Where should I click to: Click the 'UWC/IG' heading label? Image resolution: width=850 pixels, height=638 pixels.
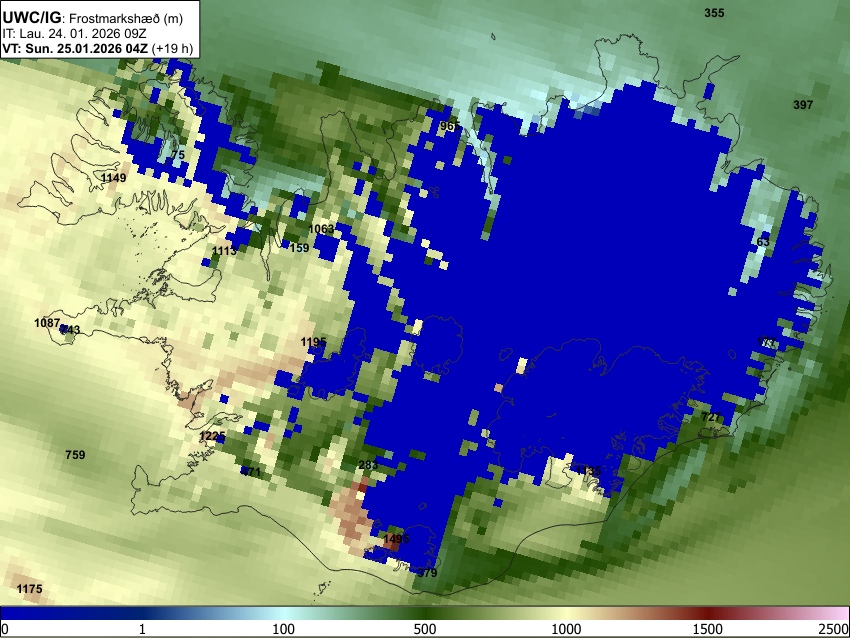(x=31, y=17)
